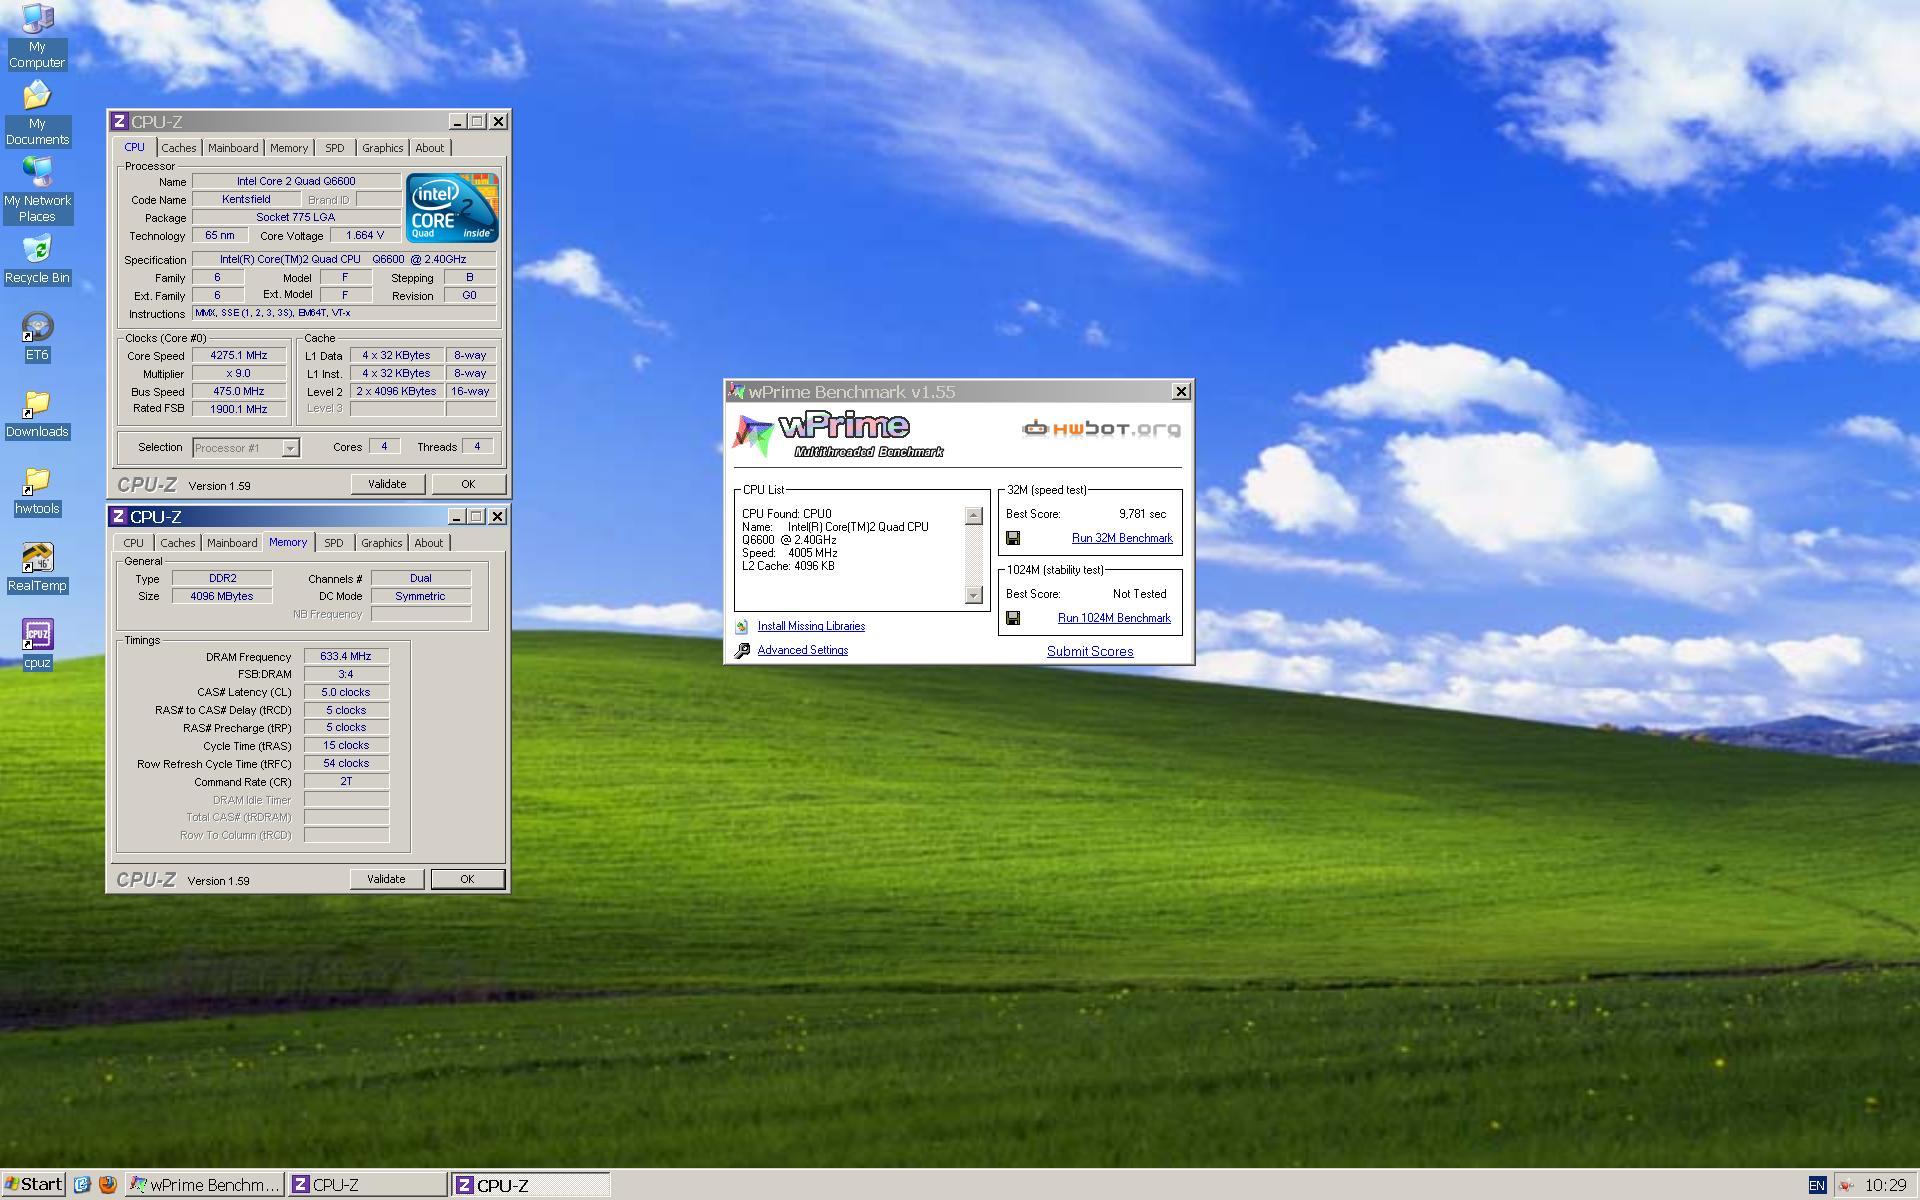This screenshot has width=1920, height=1200.
Task: Open Mainboard tab in lower CPU-Z window
Action: point(232,543)
